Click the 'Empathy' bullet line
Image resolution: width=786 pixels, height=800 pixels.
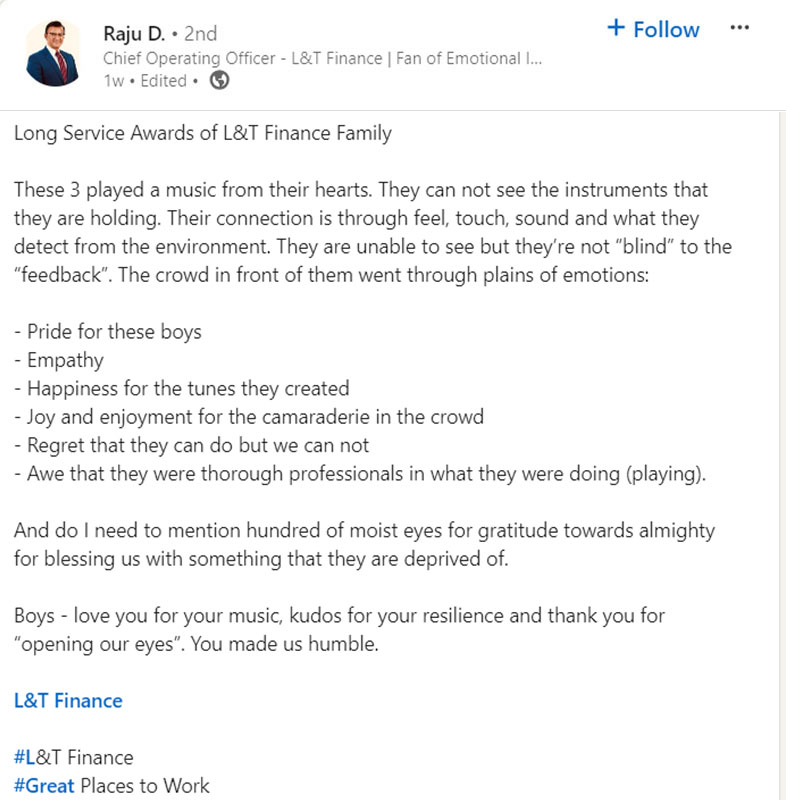click(59, 360)
